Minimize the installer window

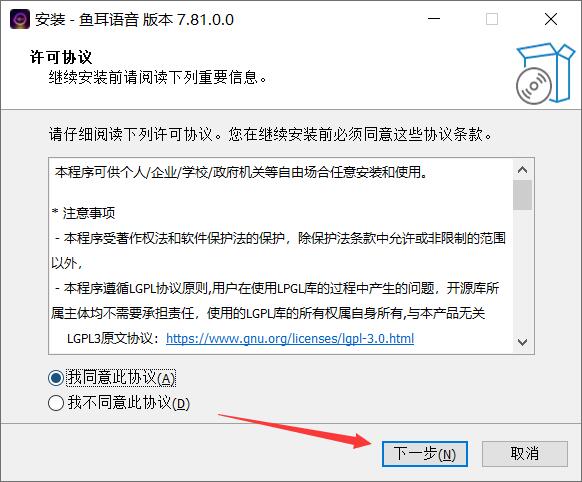pyautogui.click(x=434, y=19)
